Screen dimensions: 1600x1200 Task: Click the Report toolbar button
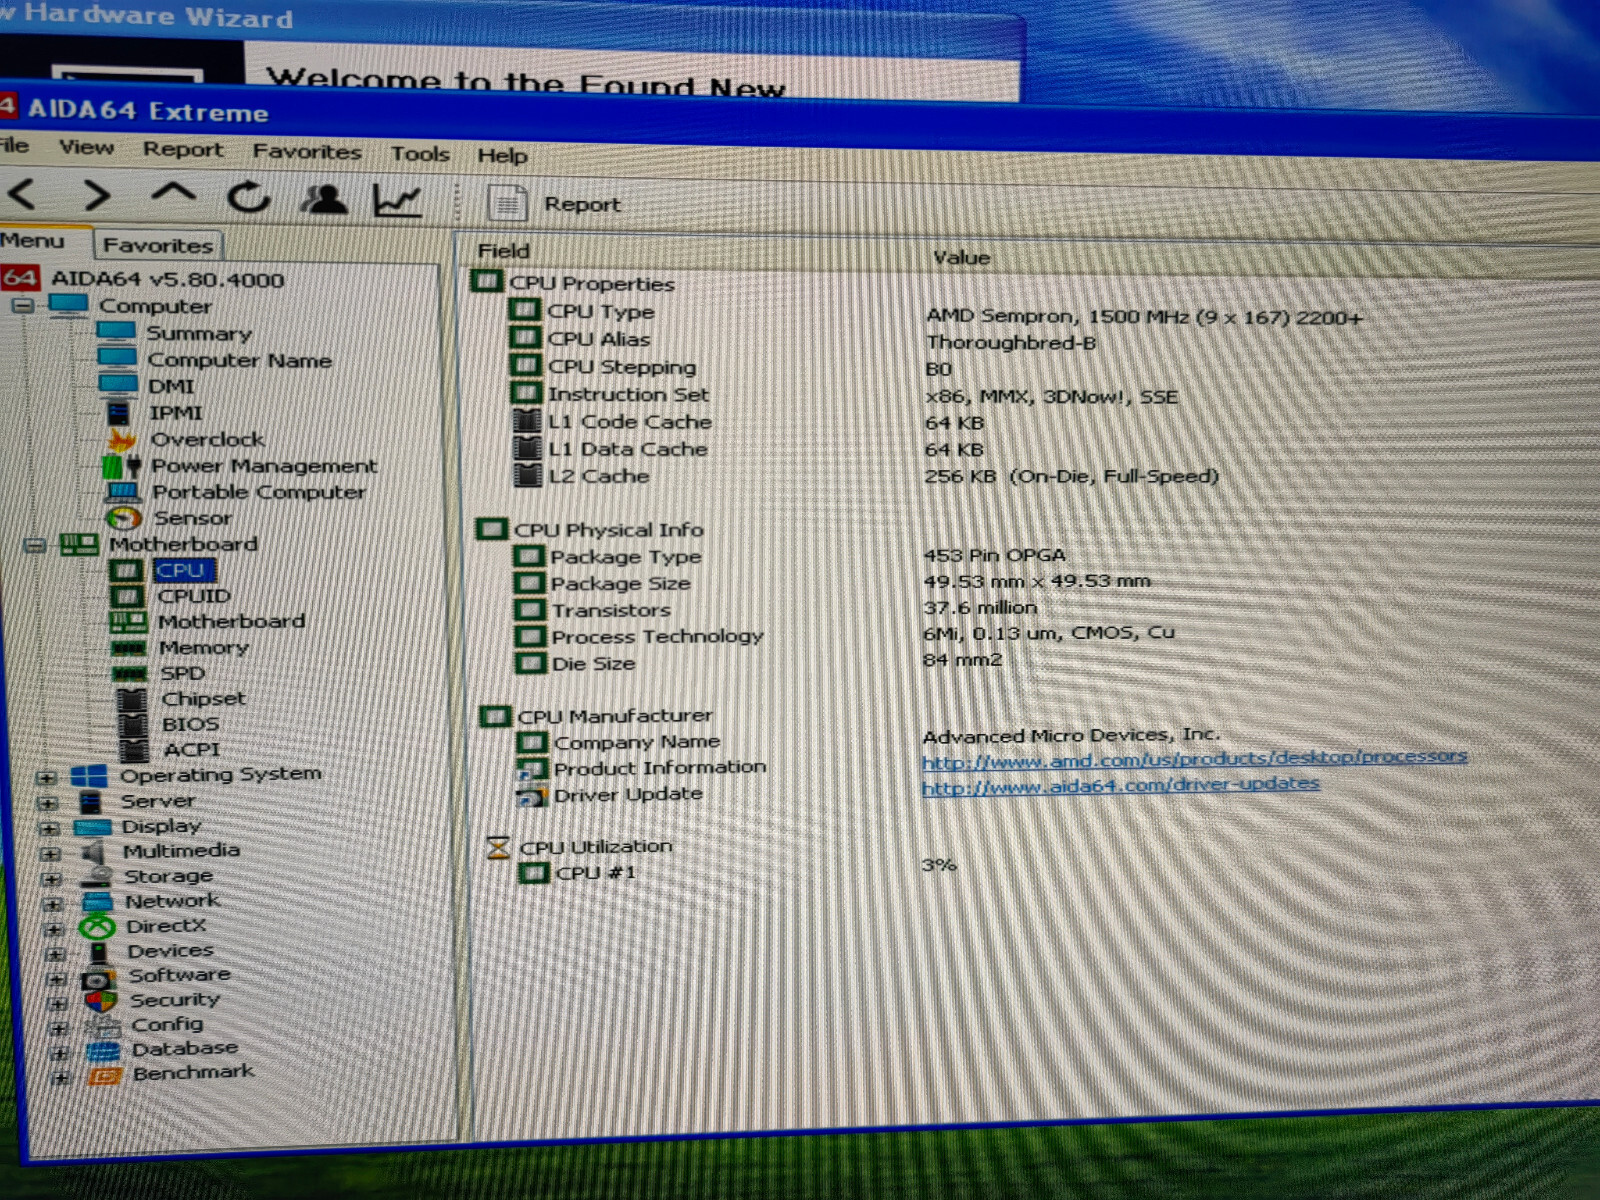pos(555,203)
